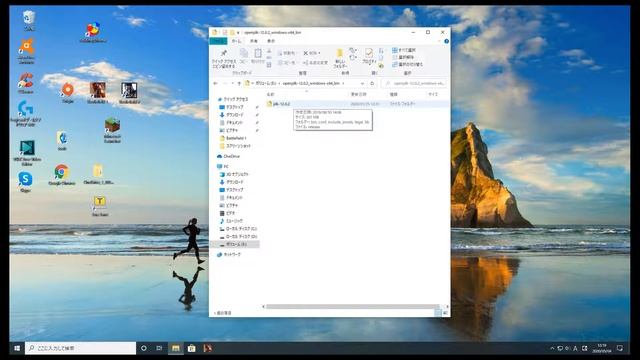Select Battlefield 1 folder in navigation pane
The width and height of the screenshot is (640, 360).
233,138
